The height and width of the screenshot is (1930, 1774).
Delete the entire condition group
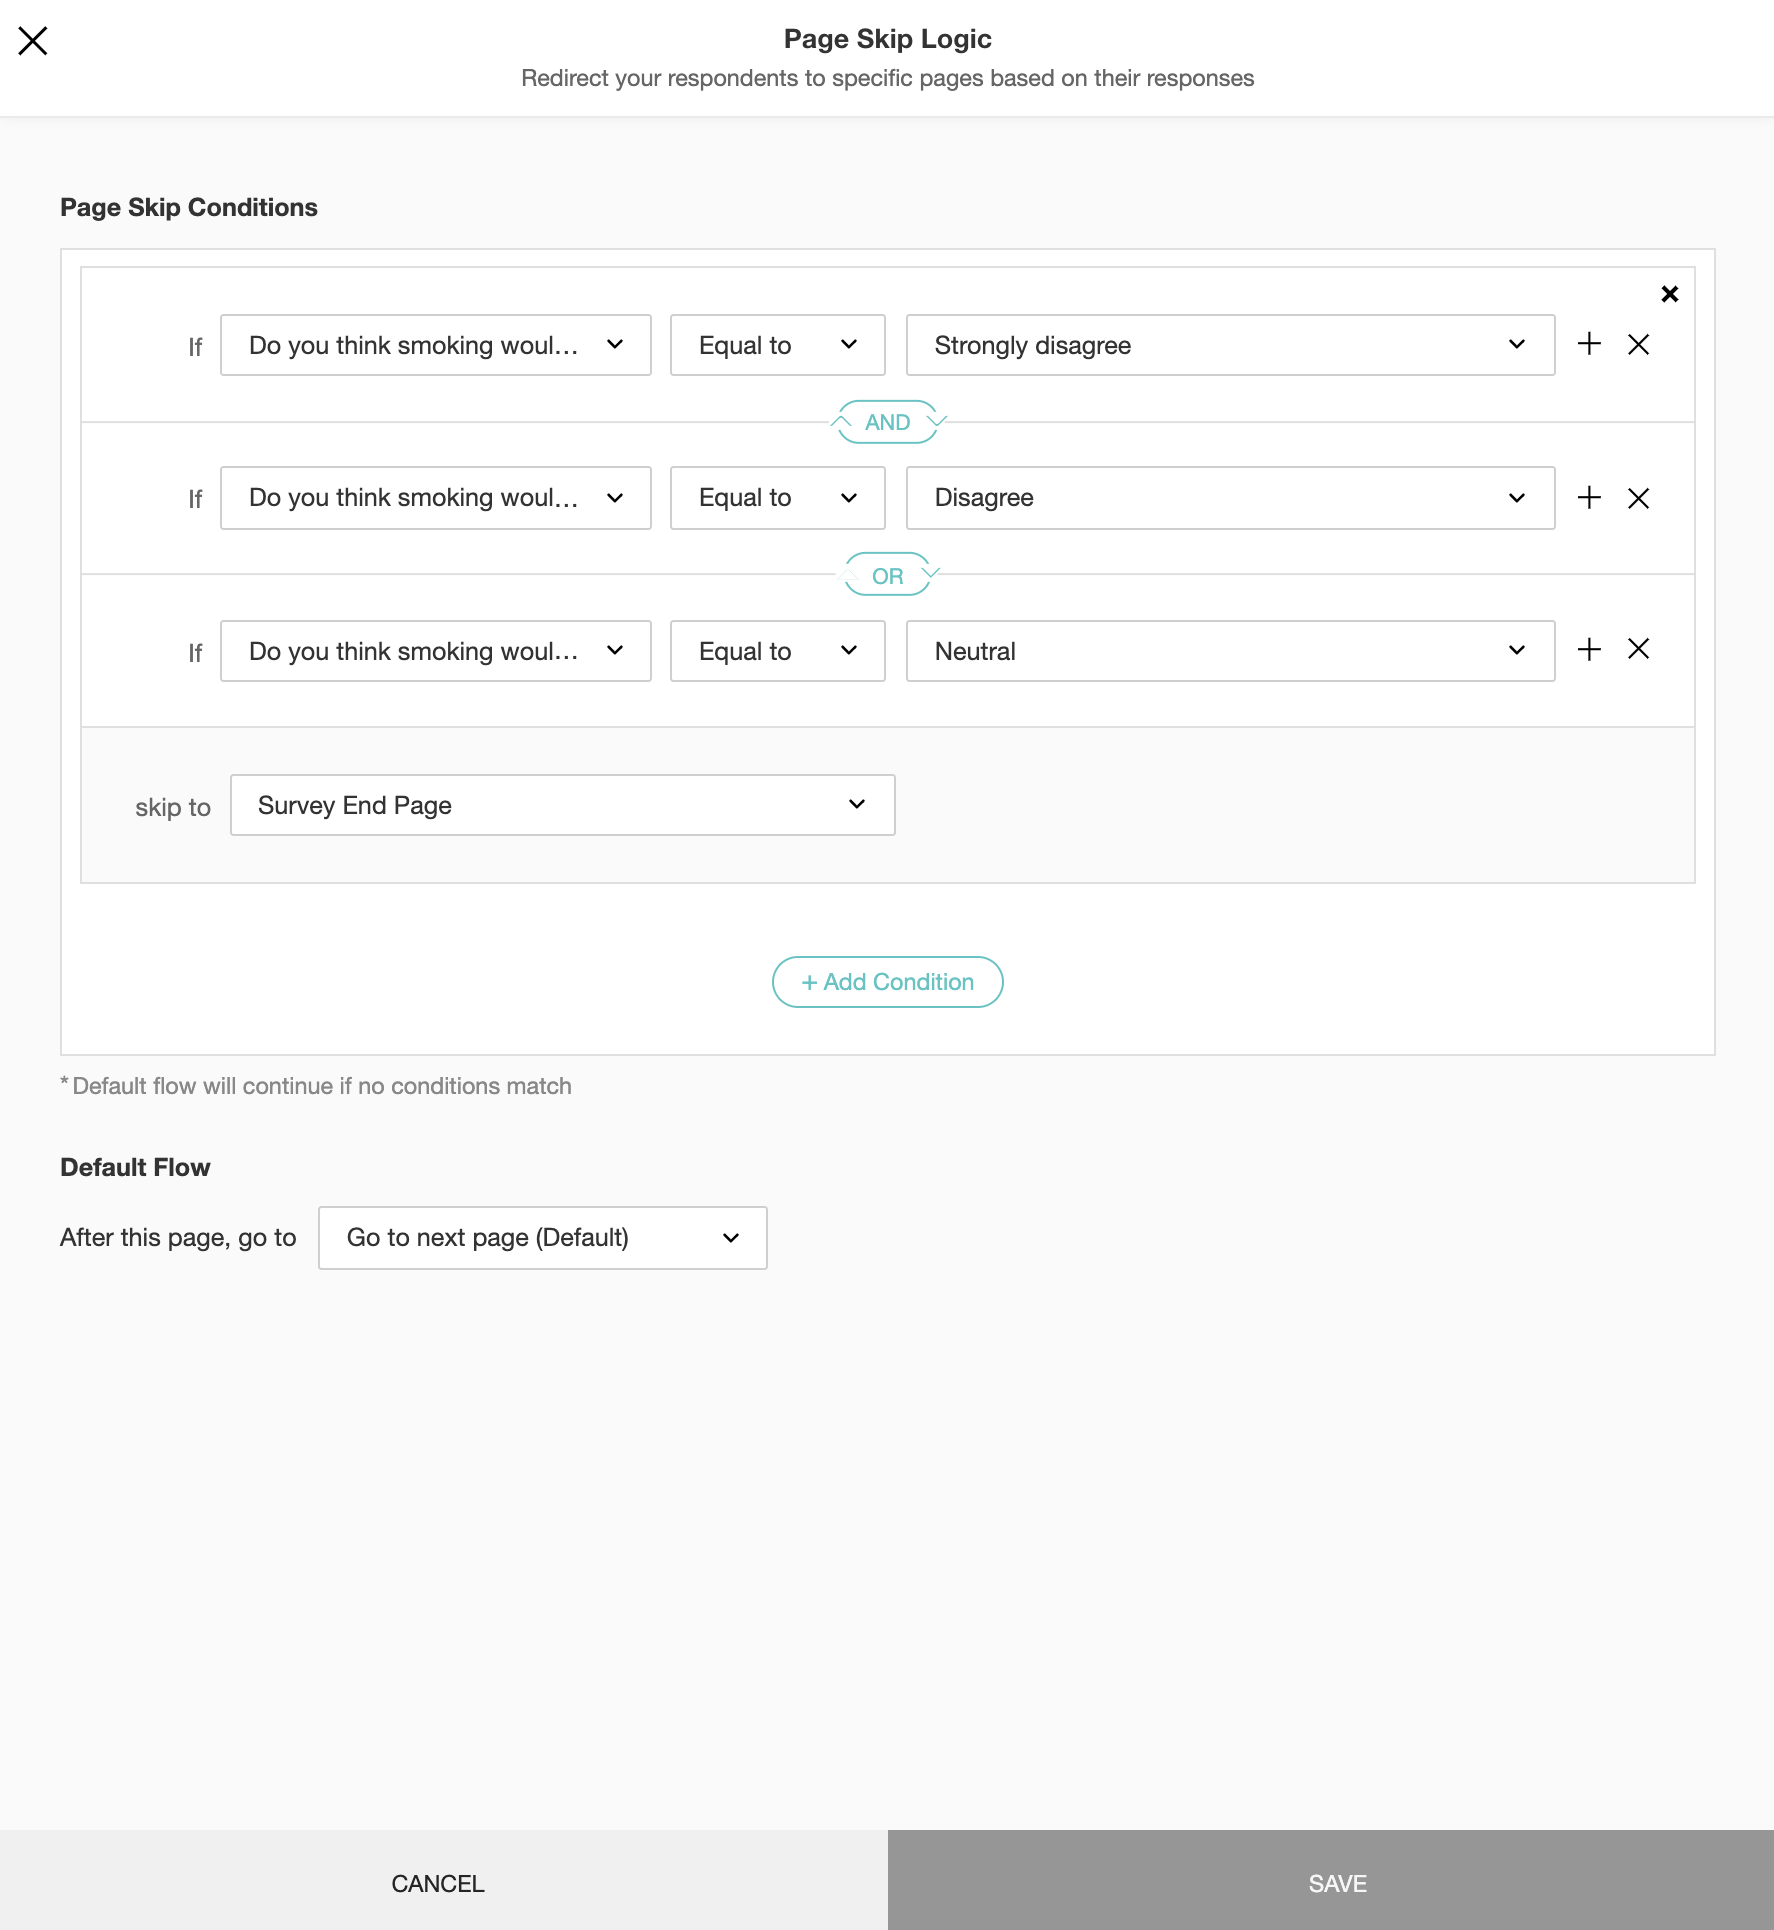pyautogui.click(x=1669, y=294)
